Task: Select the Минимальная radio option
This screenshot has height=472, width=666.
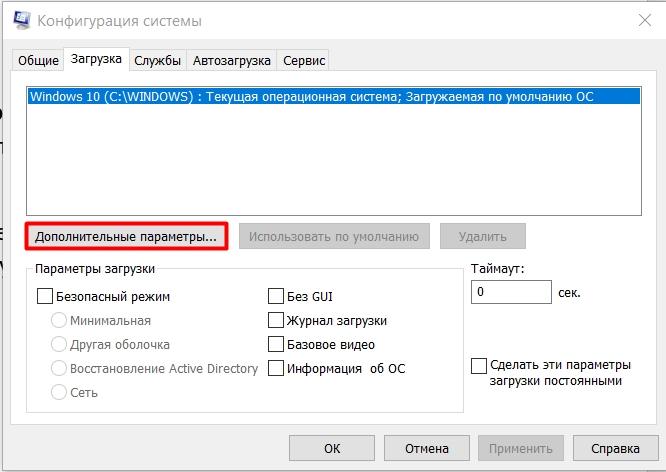Action: click(x=59, y=320)
